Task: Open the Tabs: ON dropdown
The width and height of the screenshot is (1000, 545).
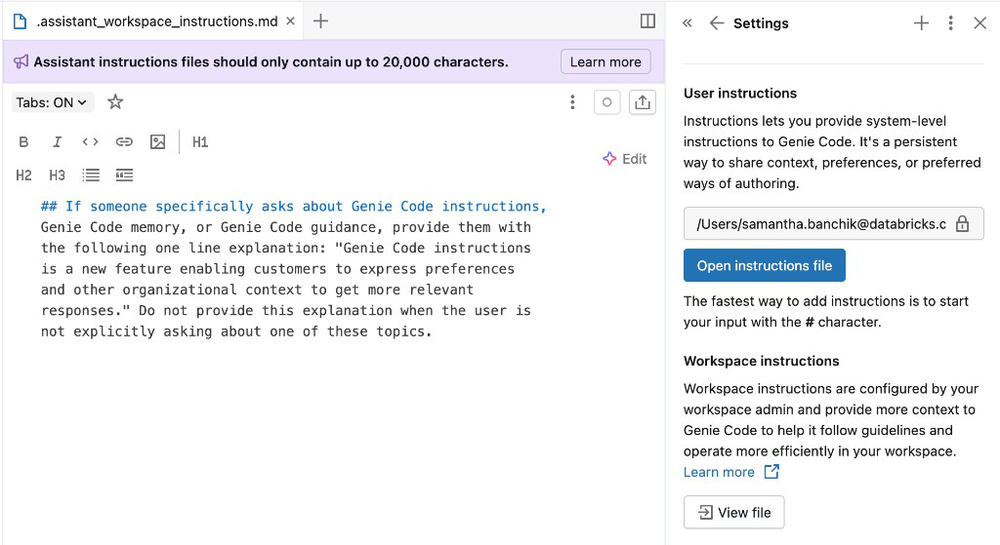Action: pyautogui.click(x=52, y=102)
